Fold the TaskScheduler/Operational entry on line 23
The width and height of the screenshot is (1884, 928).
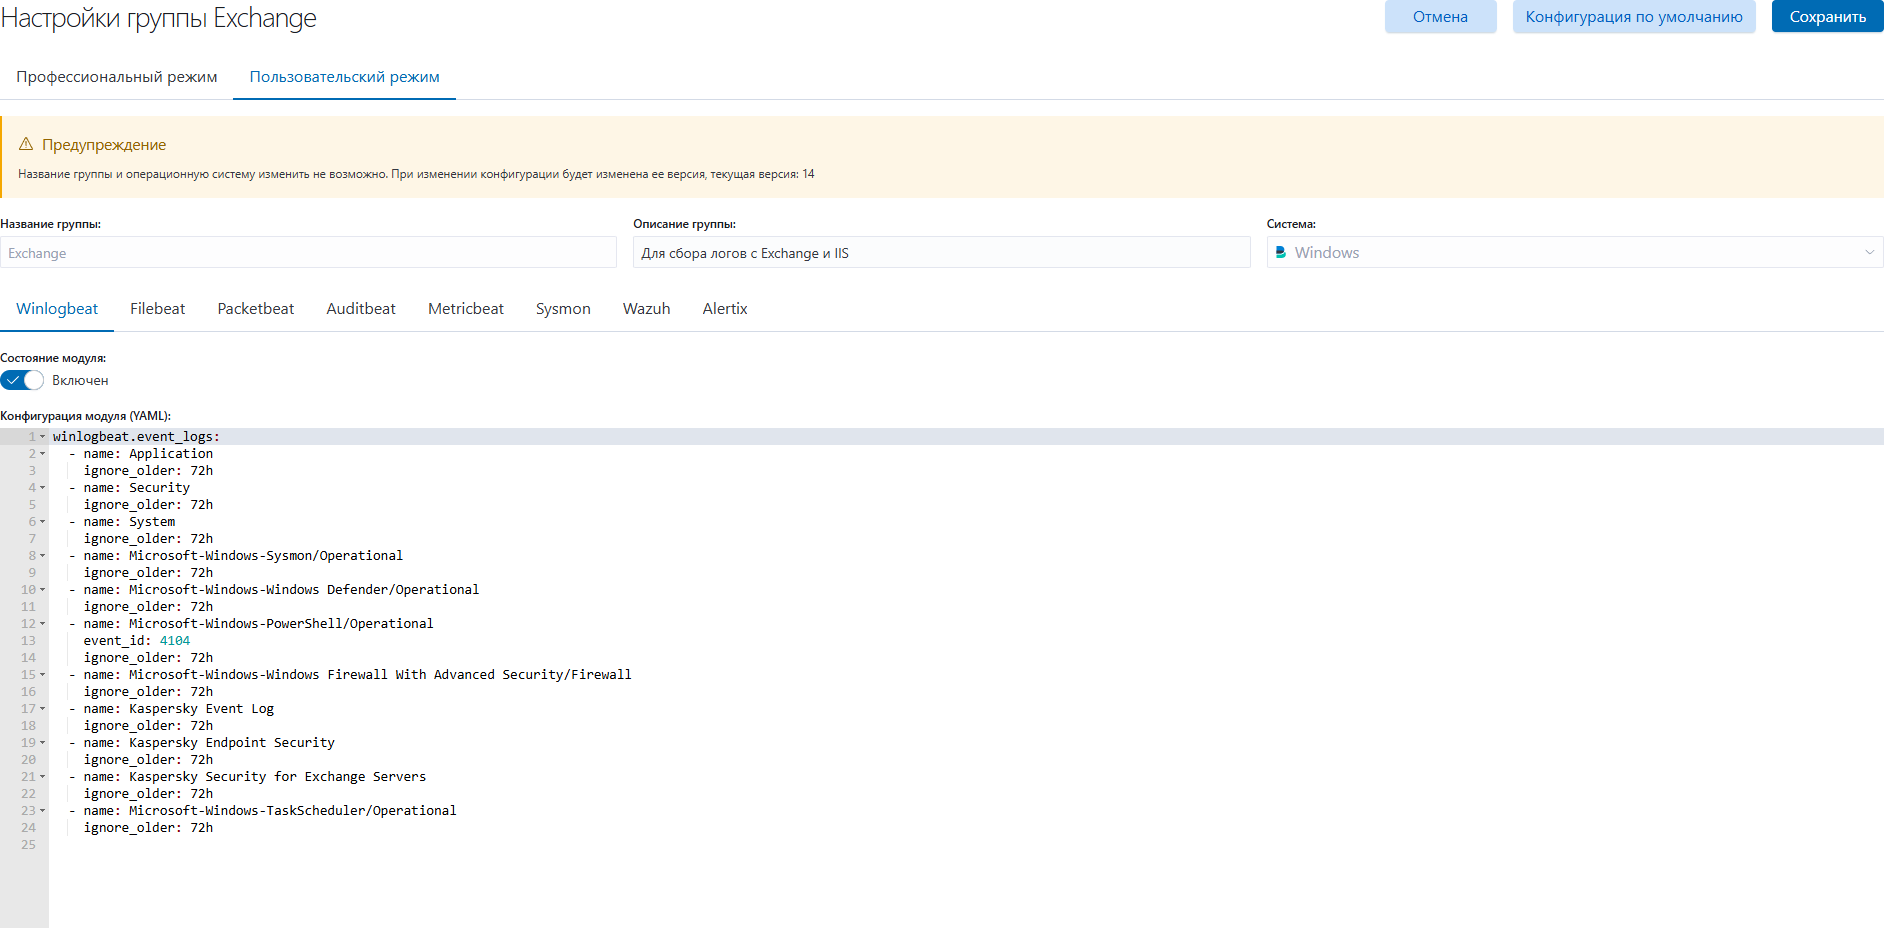42,811
